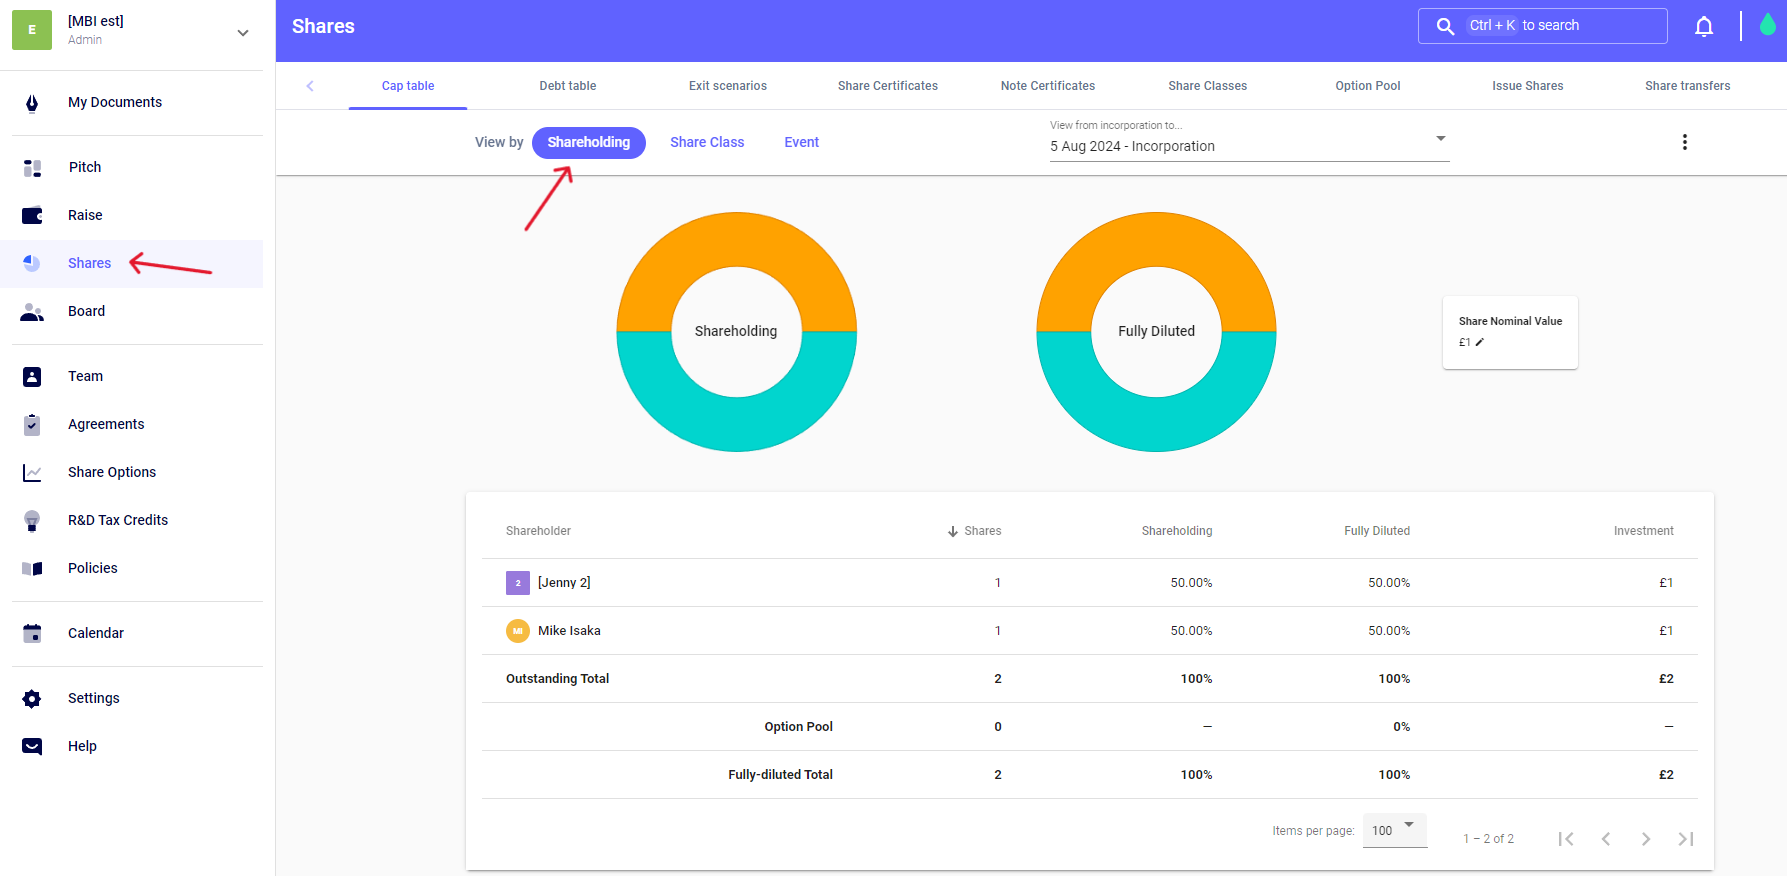
Task: Switch to the Option Pool tab
Action: tap(1367, 86)
